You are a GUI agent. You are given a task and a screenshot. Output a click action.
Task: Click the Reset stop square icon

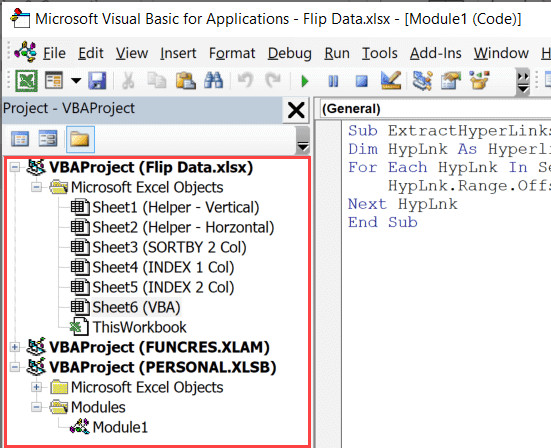pyautogui.click(x=362, y=81)
